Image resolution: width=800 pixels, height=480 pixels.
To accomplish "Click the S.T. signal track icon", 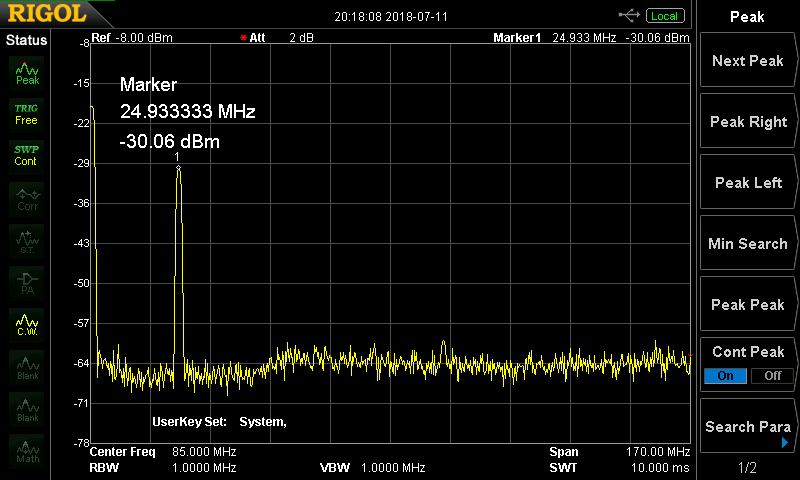I will pyautogui.click(x=27, y=241).
